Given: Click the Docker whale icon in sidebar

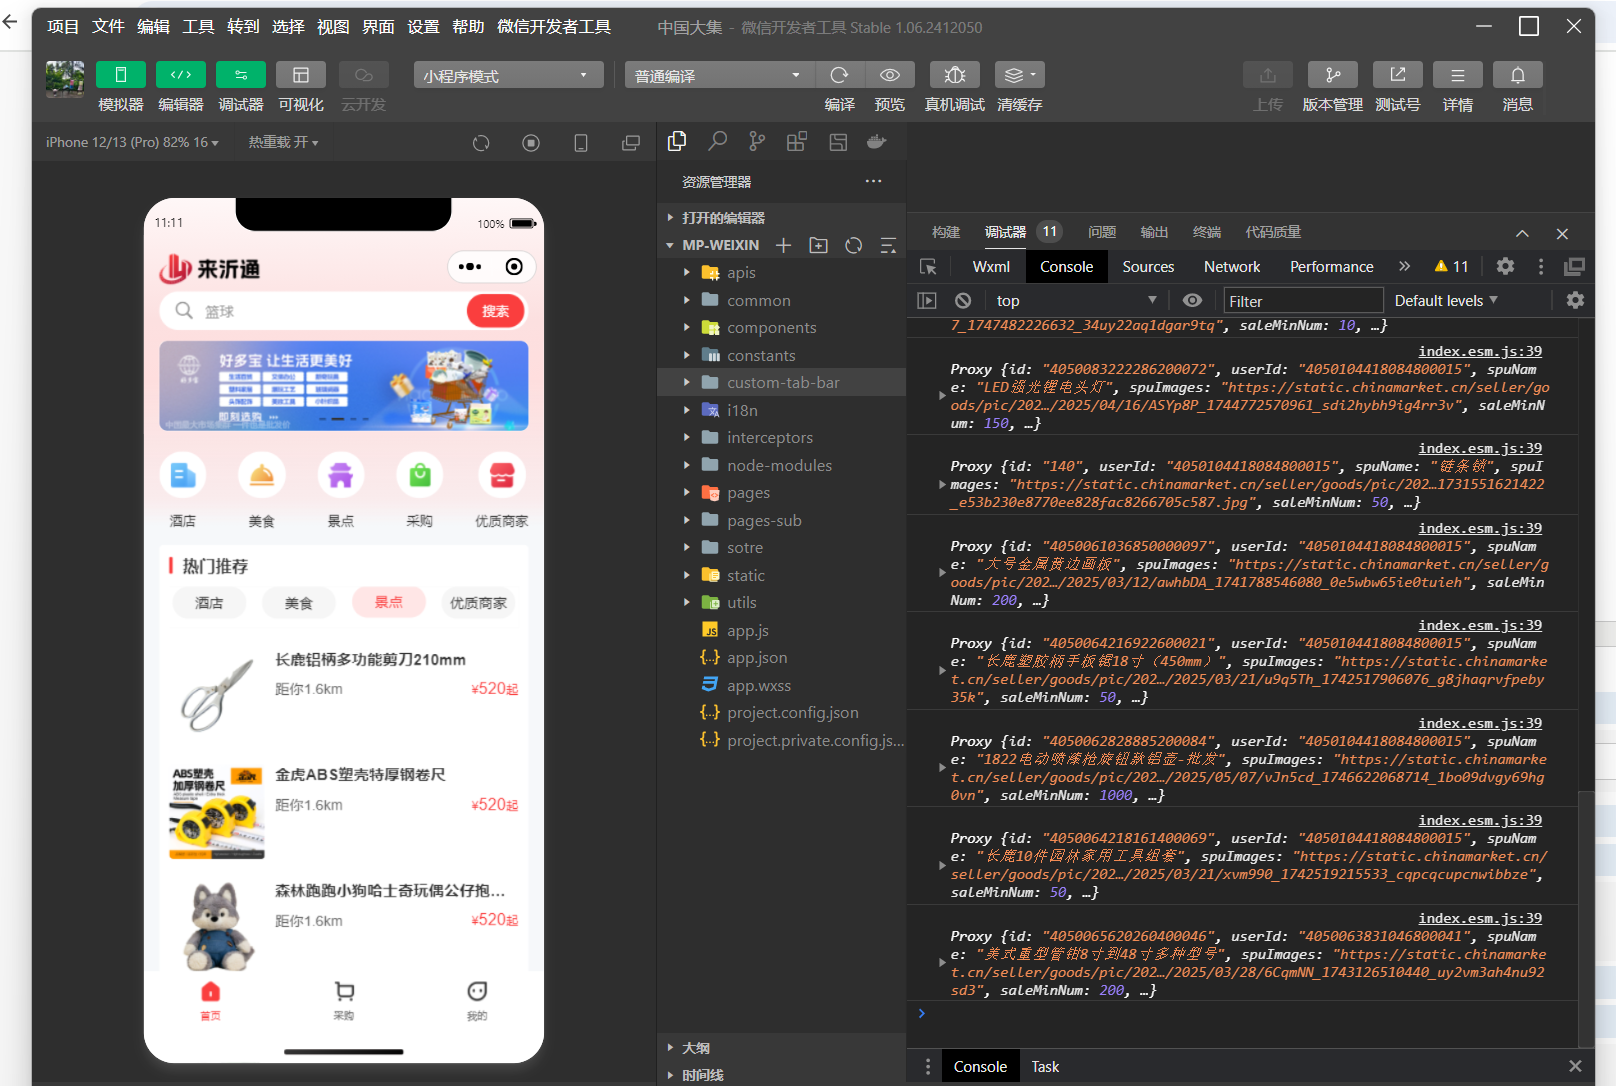Looking at the screenshot, I should tap(877, 142).
